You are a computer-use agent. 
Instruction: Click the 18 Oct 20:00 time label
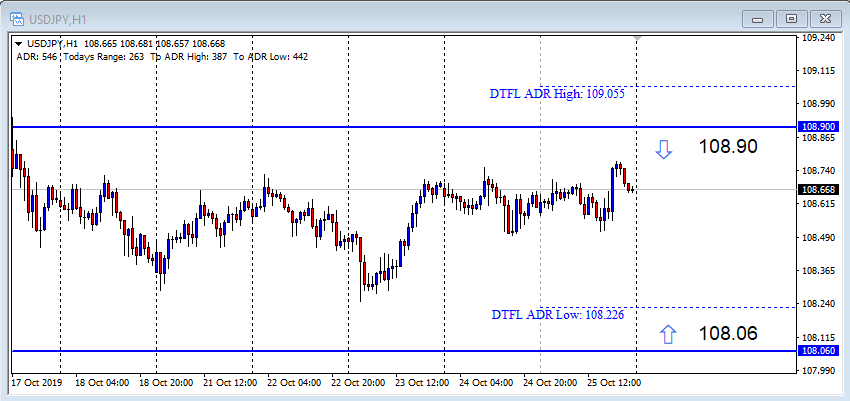coord(166,383)
